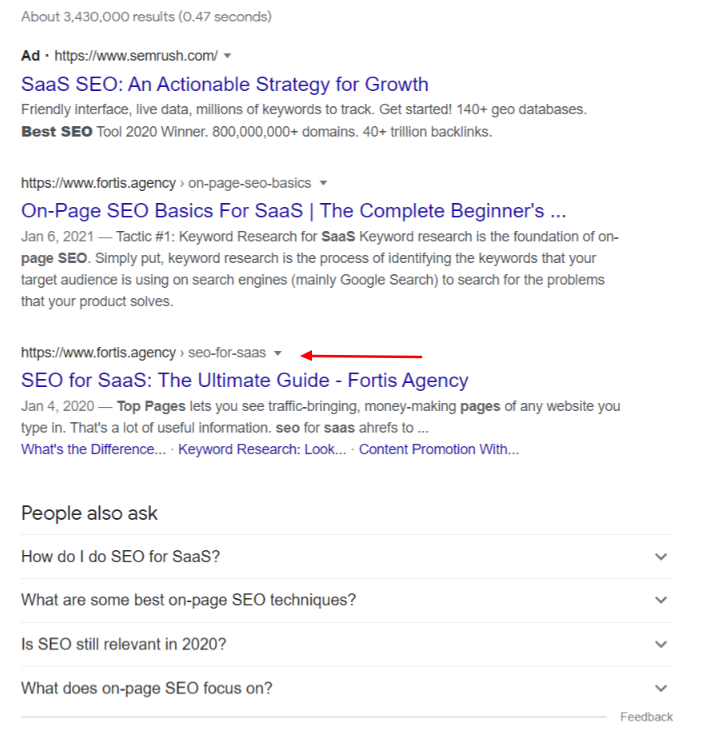Click Feedback link below questions
Viewport: 716px width, 740px height.
click(646, 717)
